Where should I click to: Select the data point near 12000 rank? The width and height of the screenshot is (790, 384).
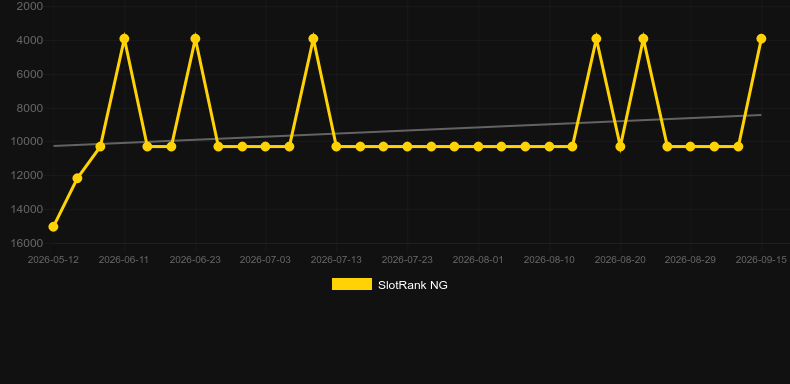coord(77,178)
